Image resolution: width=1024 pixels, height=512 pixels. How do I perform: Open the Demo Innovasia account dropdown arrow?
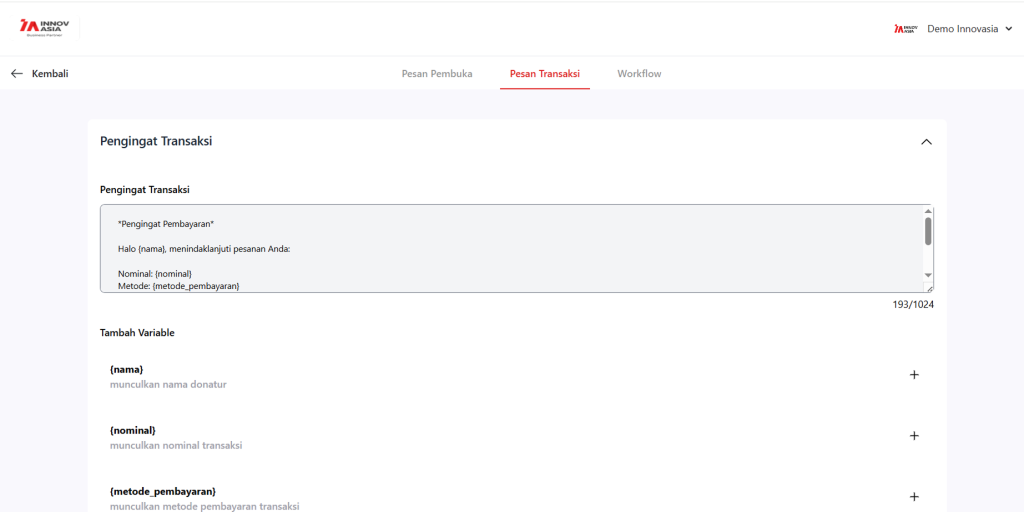[1008, 29]
